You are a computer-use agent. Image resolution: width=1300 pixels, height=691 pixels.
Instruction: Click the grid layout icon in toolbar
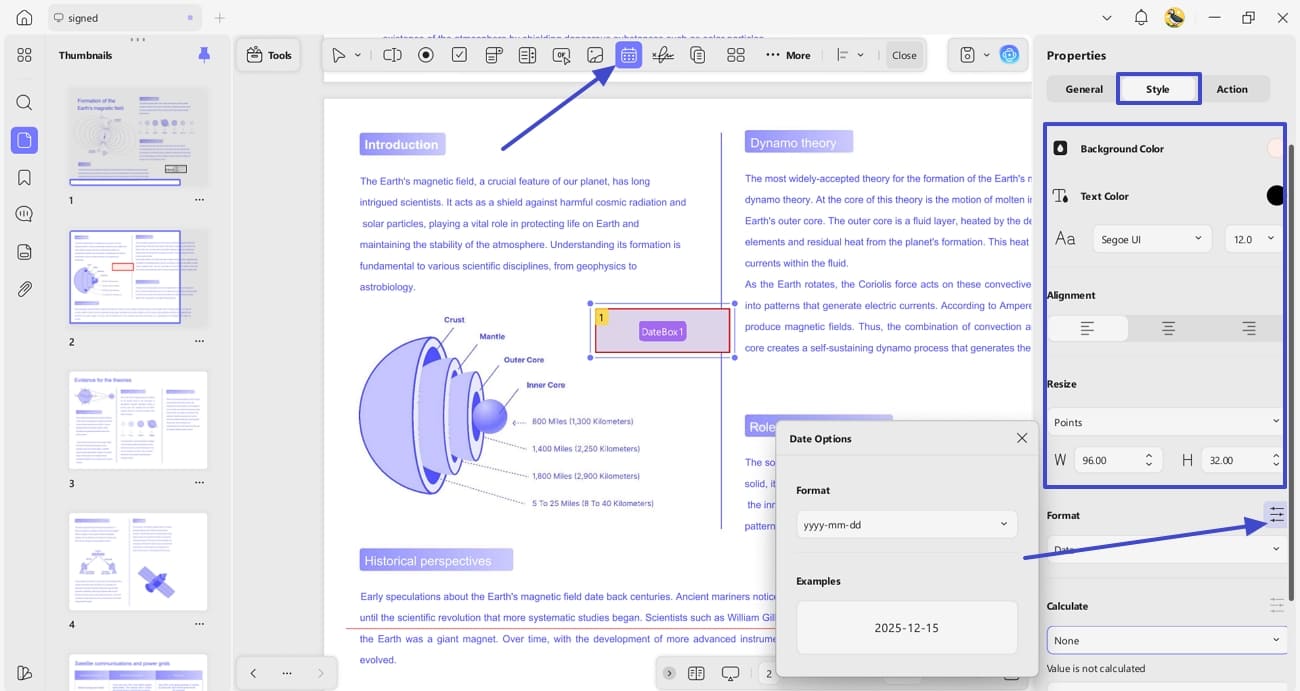coord(736,55)
